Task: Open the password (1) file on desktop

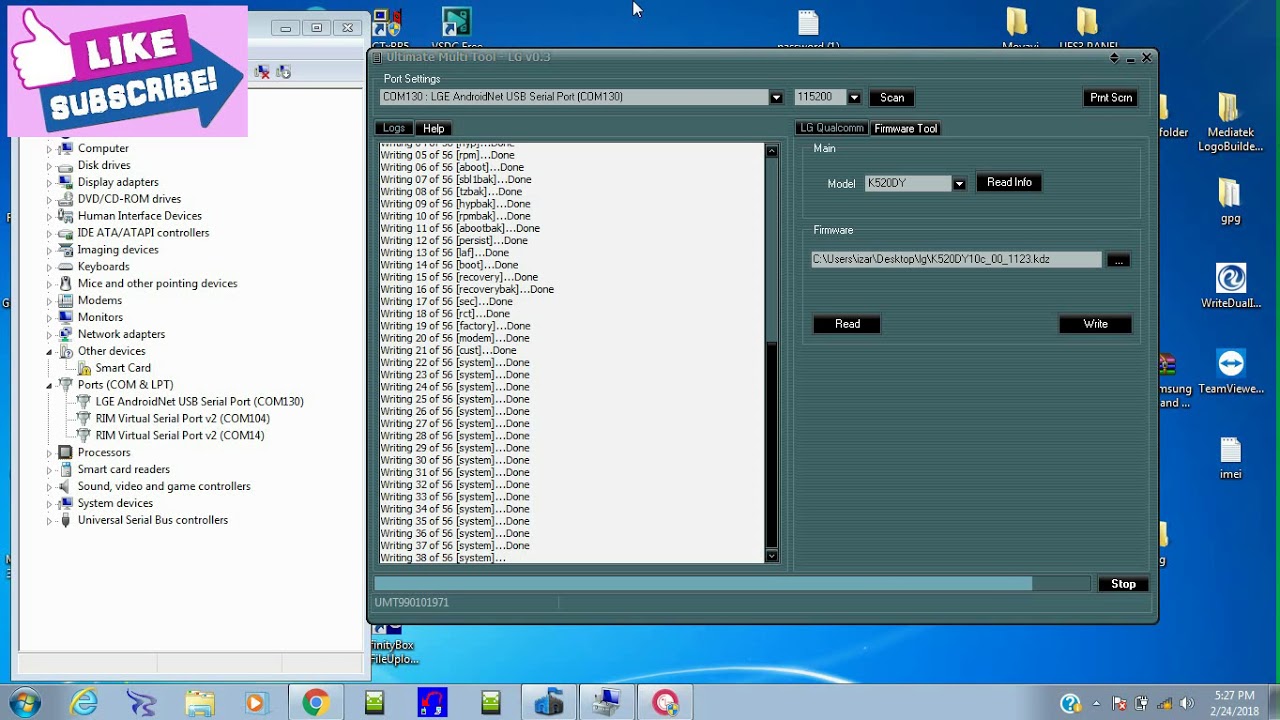Action: click(x=808, y=29)
